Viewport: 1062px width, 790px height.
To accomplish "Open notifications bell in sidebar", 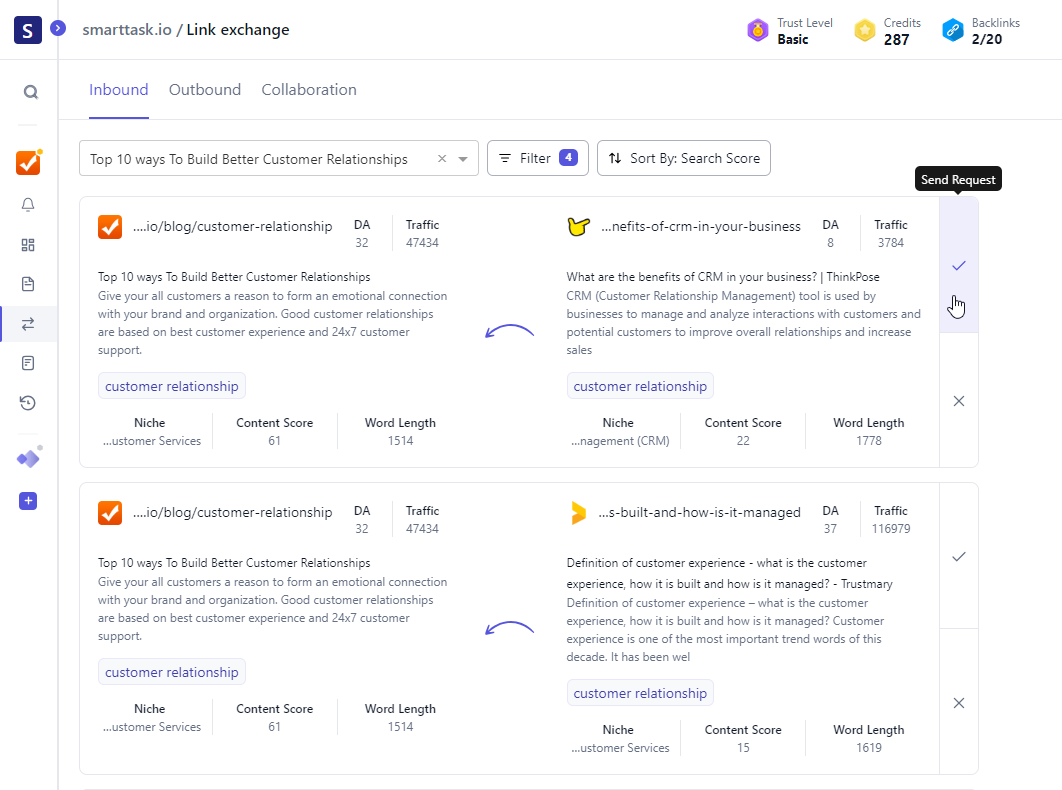I will (28, 205).
